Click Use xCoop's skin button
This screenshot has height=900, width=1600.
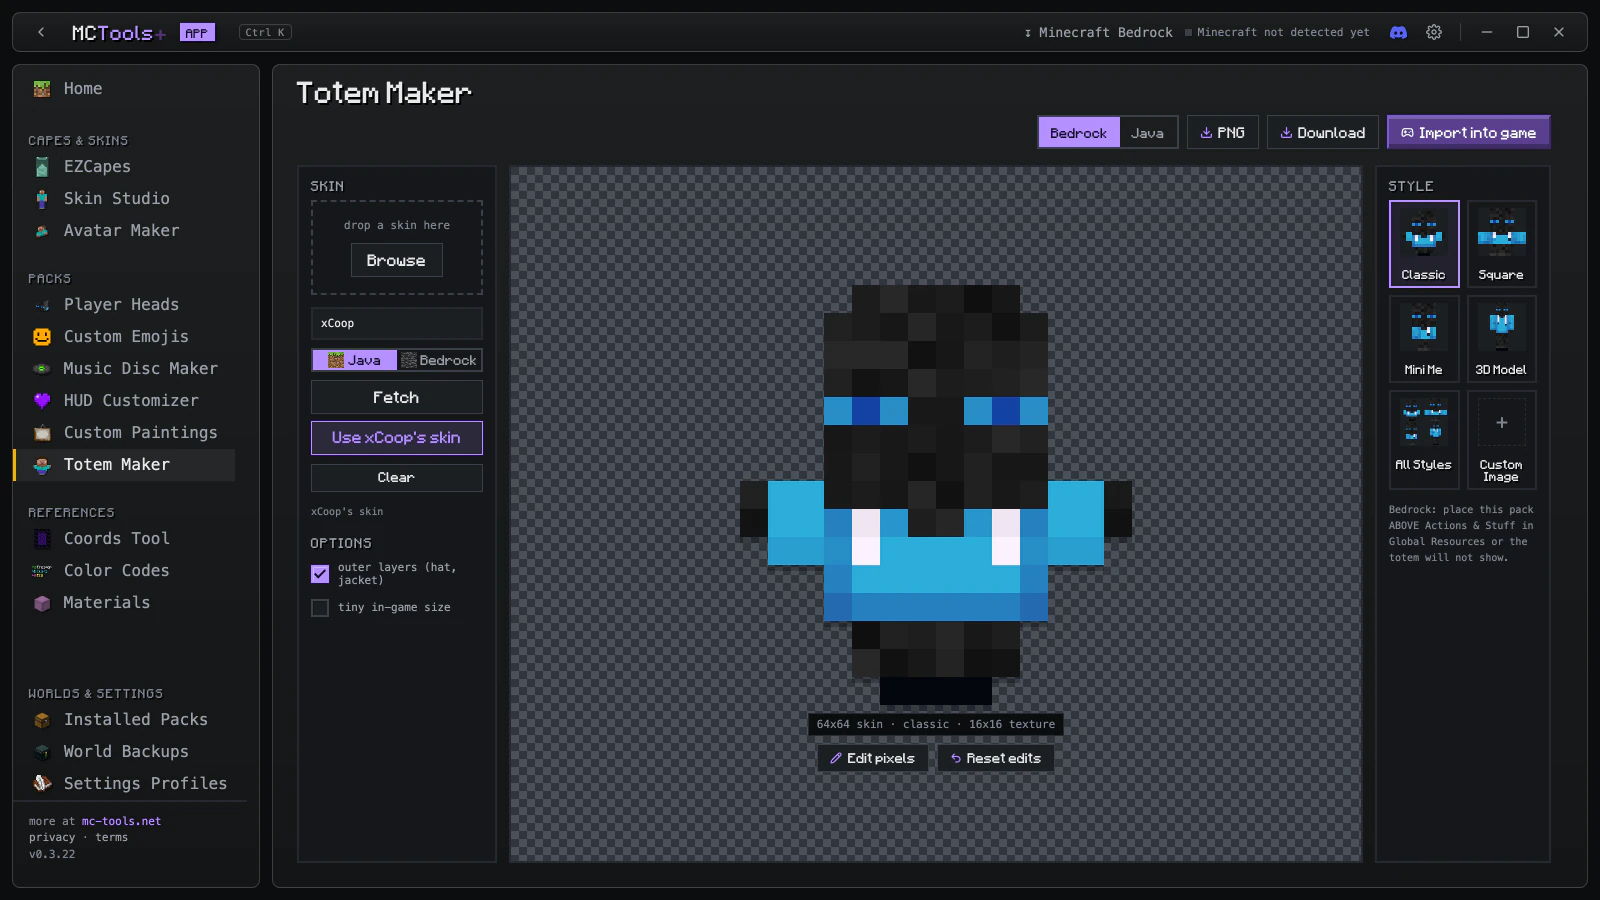[396, 438]
